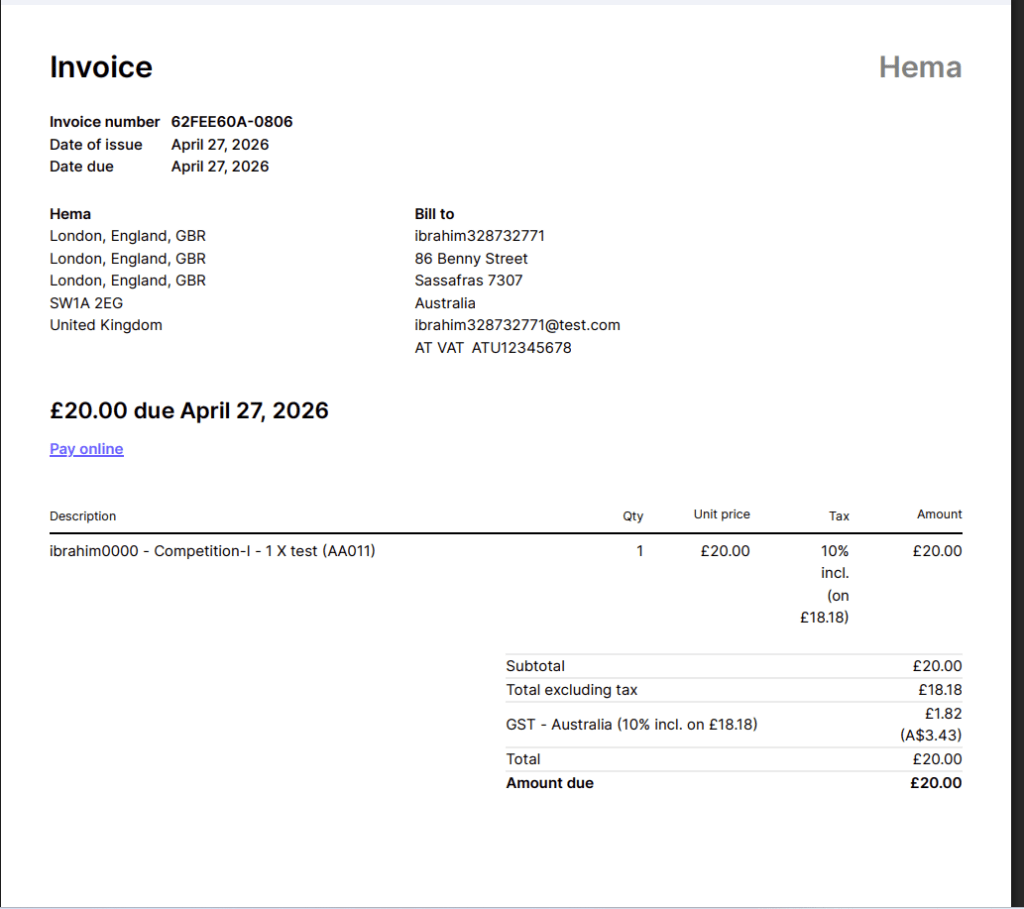Click the Invoice heading

coord(101,67)
